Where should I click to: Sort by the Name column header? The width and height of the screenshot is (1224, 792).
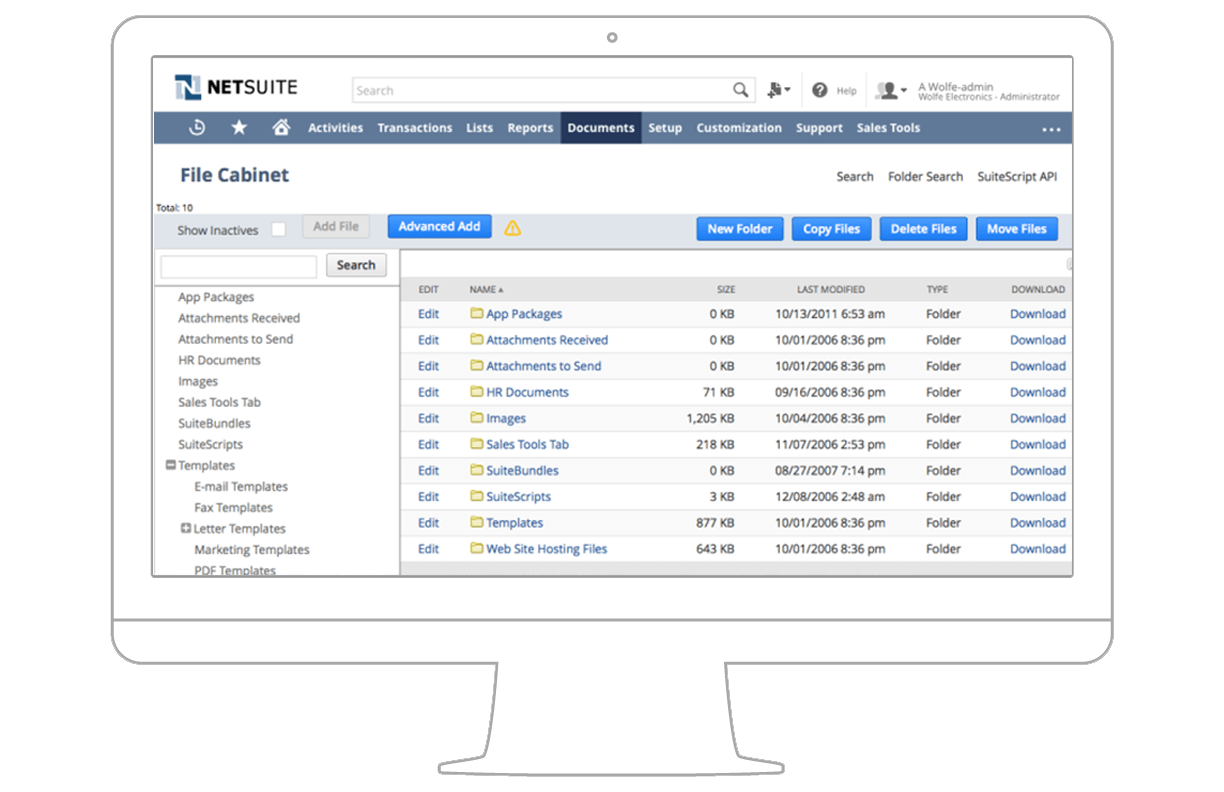486,290
